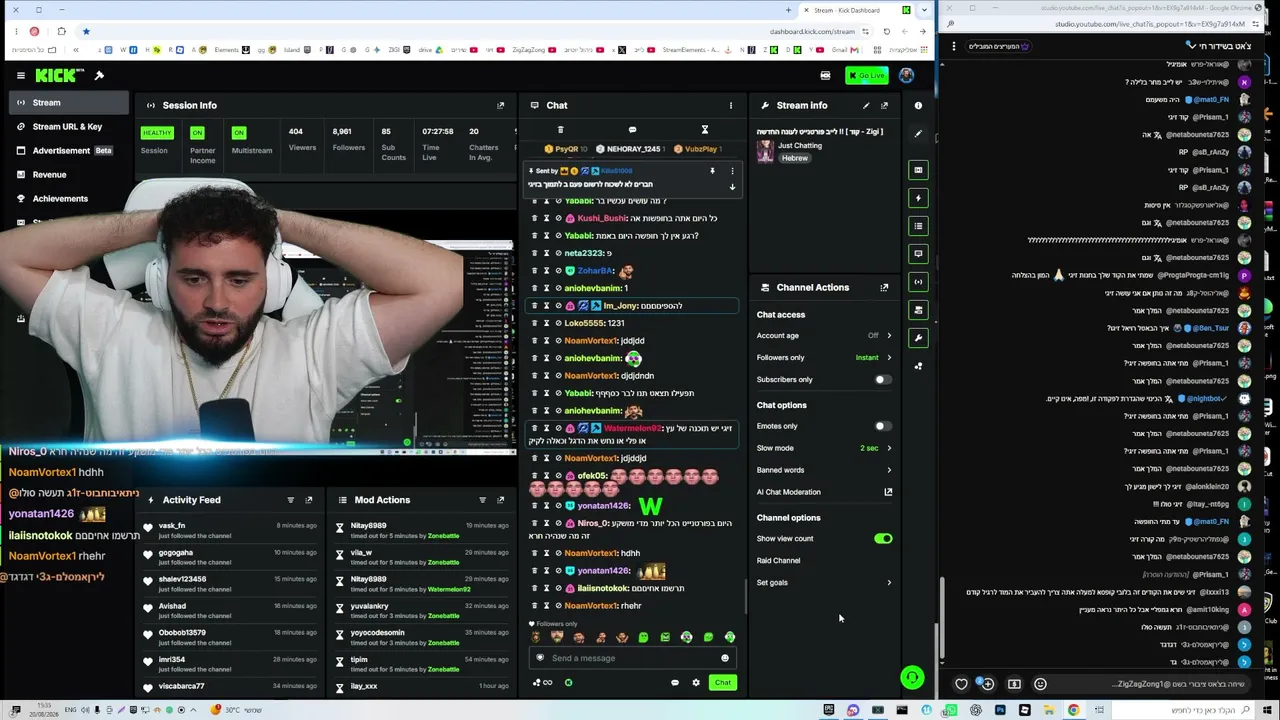Image resolution: width=1280 pixels, height=720 pixels.
Task: Pop out the Session Info panel
Action: click(x=501, y=105)
